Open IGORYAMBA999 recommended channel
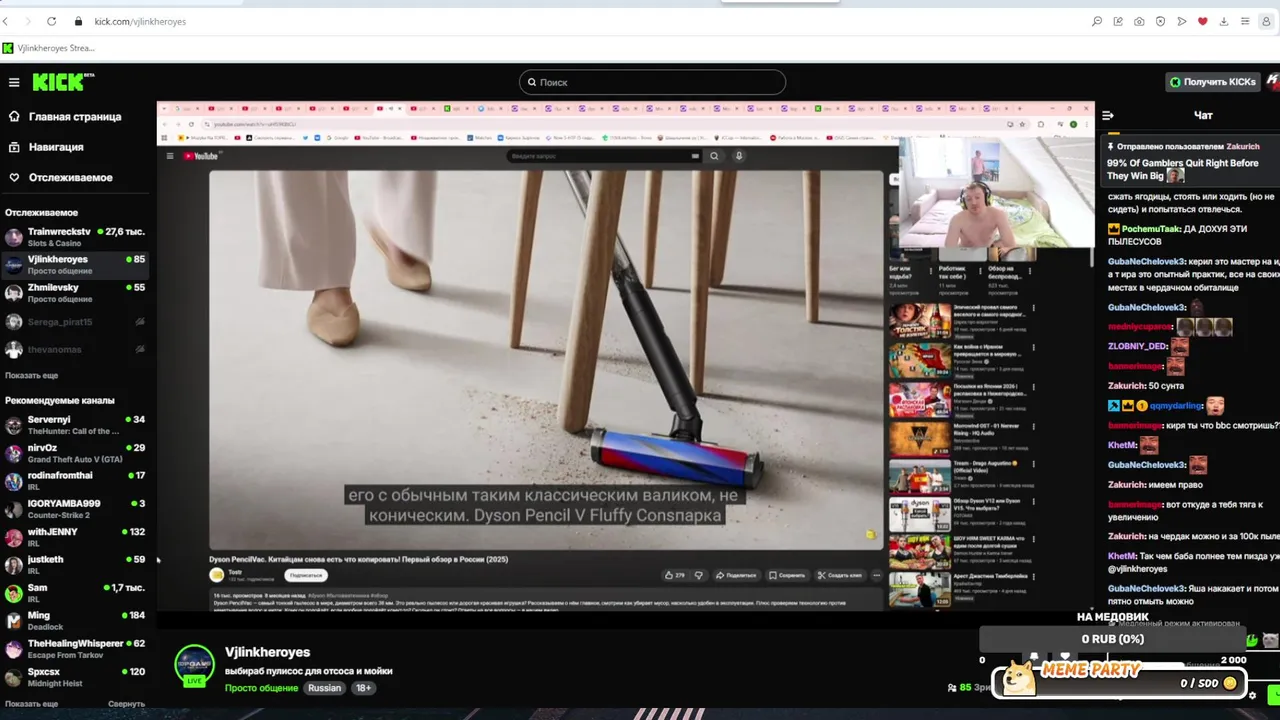 [x=76, y=509]
